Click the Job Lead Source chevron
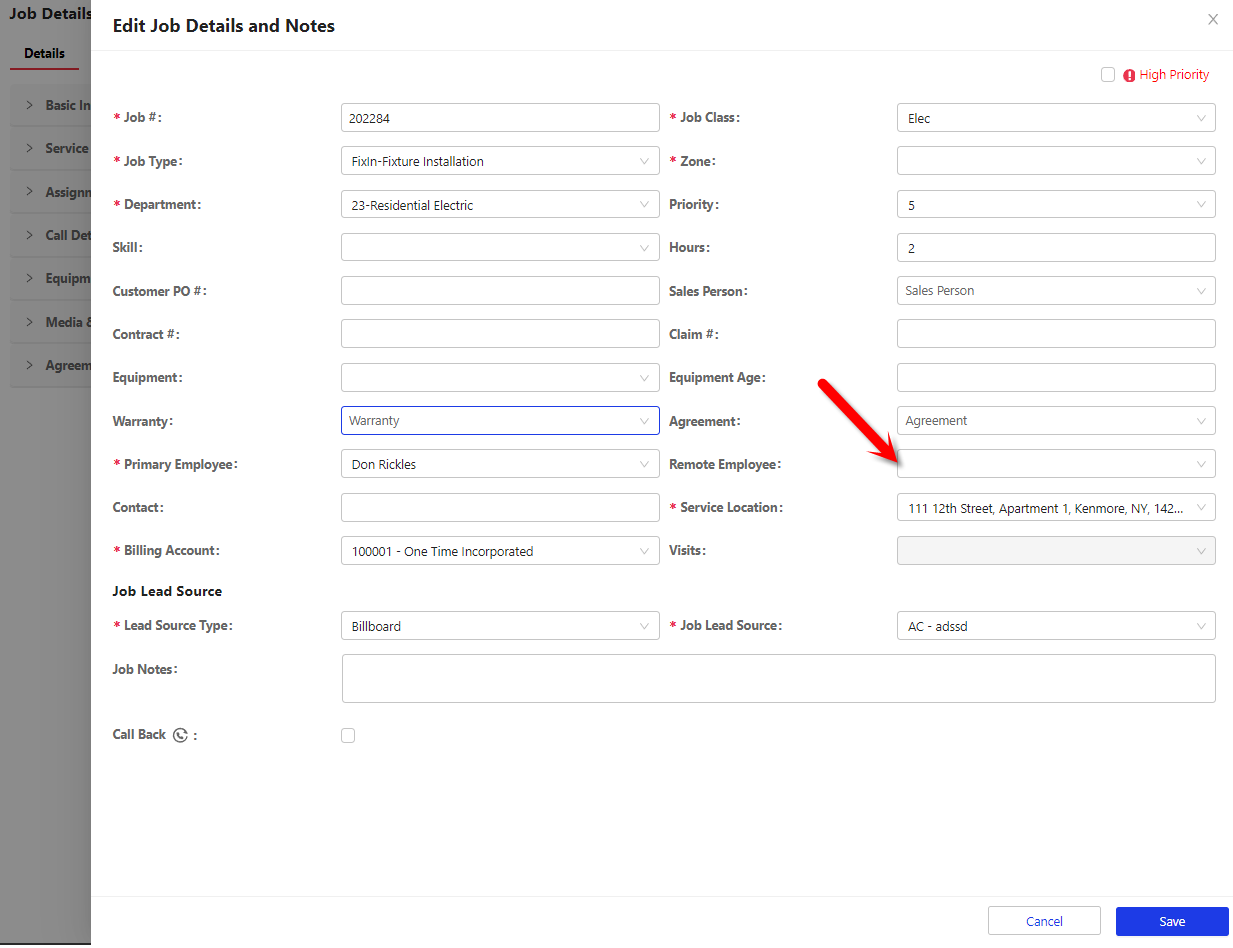This screenshot has width=1233, height=948. coord(1201,626)
